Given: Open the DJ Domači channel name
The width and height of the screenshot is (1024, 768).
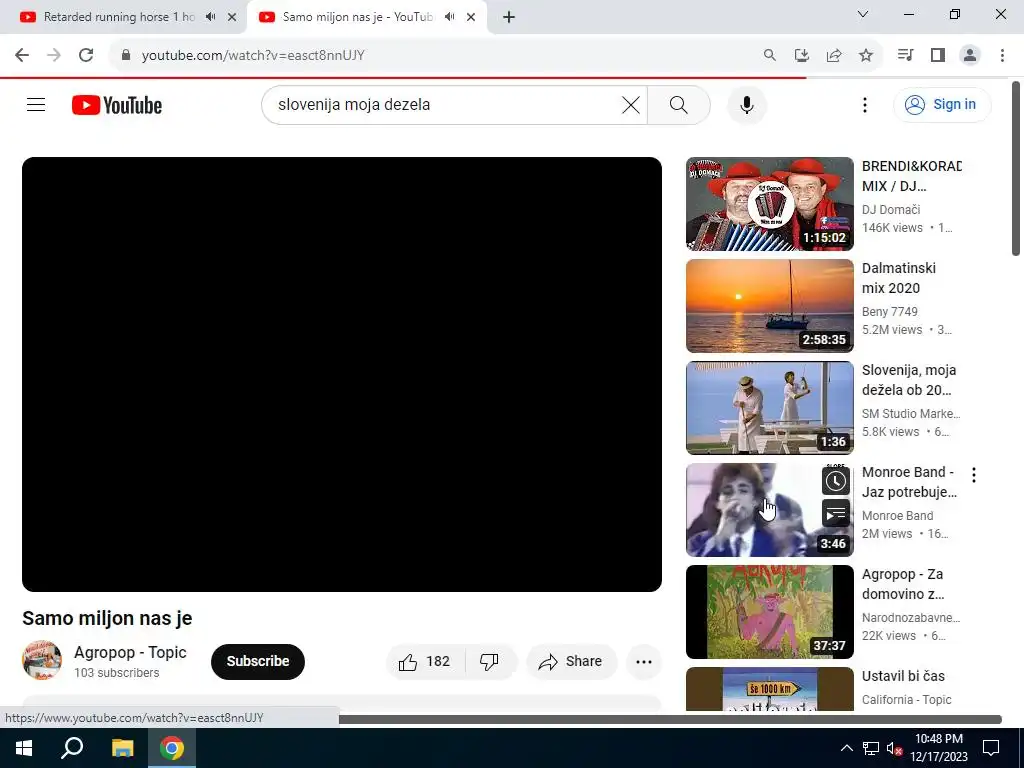Looking at the screenshot, I should [891, 210].
